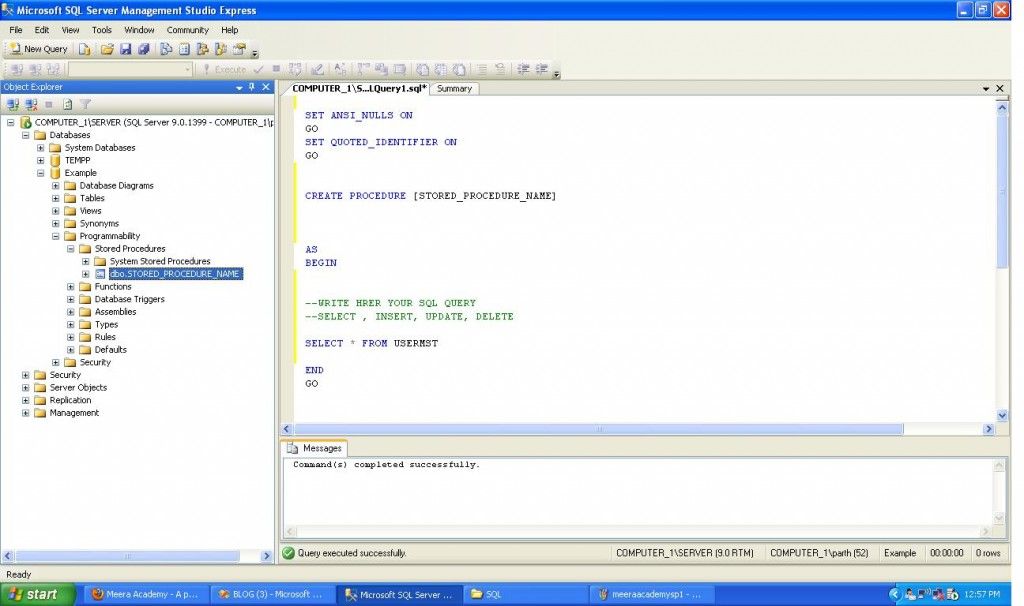Image resolution: width=1024 pixels, height=606 pixels.
Task: Click the Summary window toolbar icon
Action: click(x=184, y=49)
